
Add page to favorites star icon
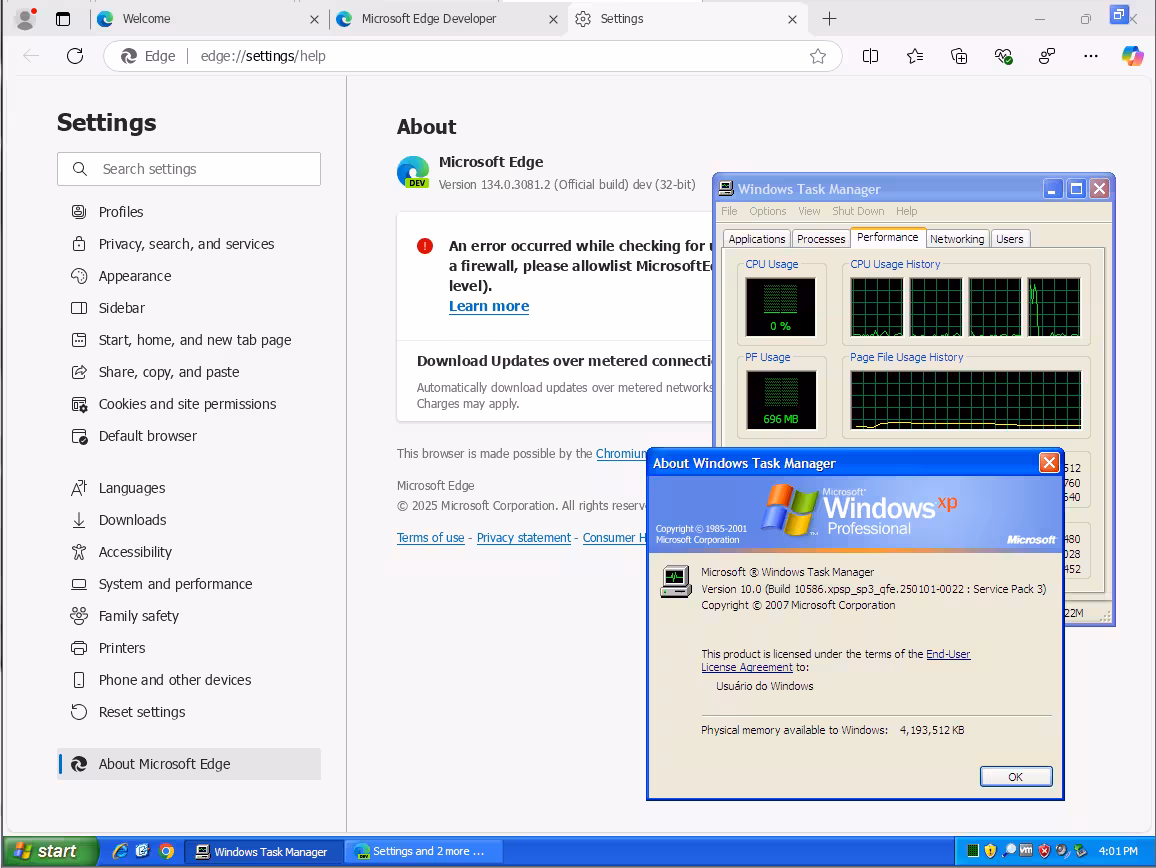(x=818, y=56)
